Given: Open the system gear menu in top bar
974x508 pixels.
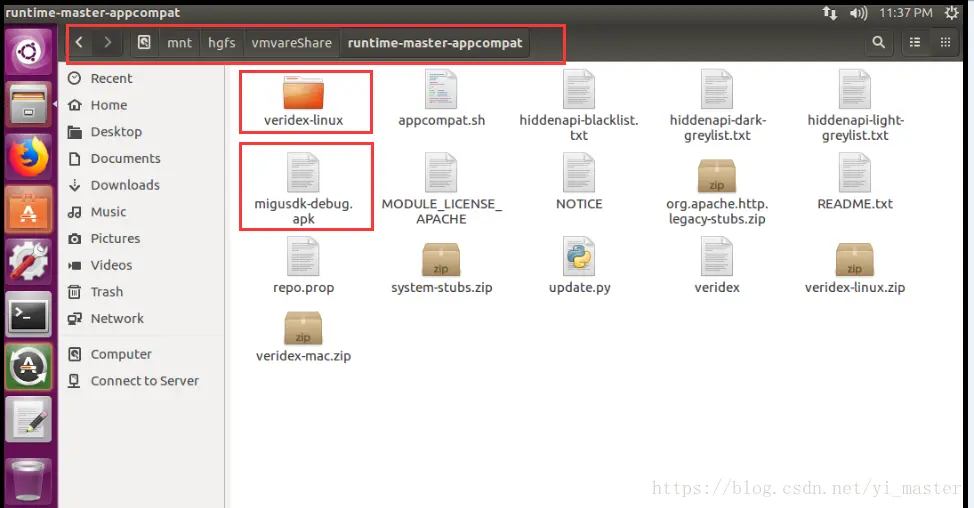Looking at the screenshot, I should (x=952, y=12).
